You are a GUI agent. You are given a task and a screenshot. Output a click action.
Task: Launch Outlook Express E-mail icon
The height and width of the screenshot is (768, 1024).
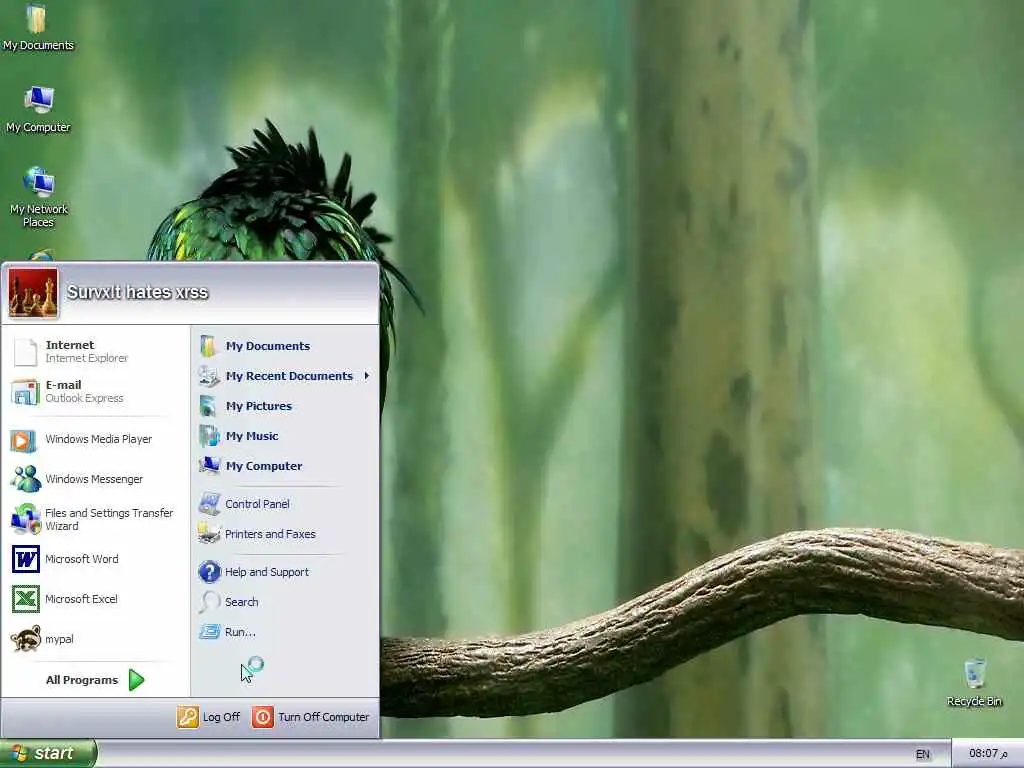(25, 391)
